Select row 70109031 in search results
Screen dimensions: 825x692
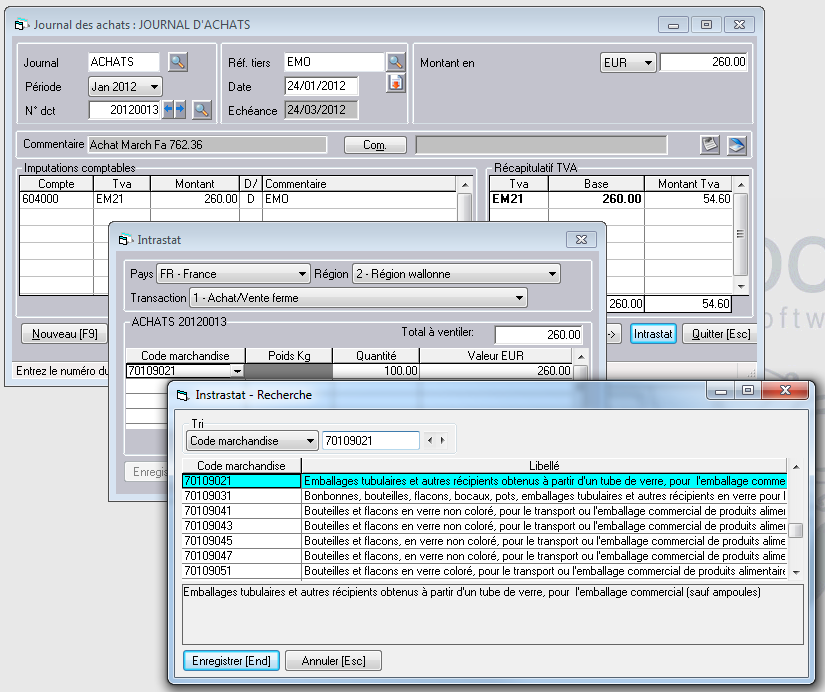point(484,496)
